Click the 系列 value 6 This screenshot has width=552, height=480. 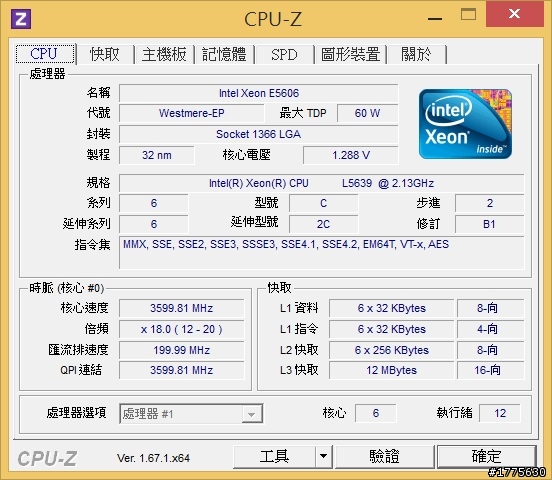(x=154, y=203)
